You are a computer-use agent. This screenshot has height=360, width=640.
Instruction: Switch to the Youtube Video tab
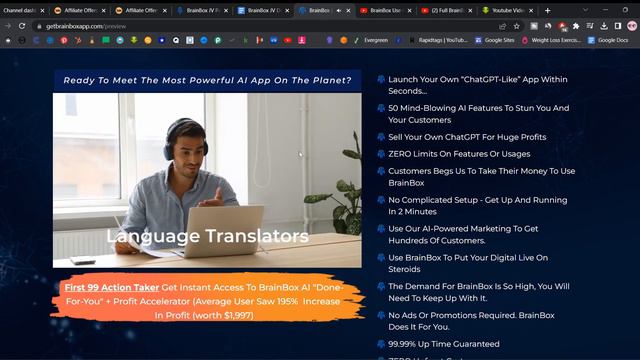pyautogui.click(x=508, y=11)
